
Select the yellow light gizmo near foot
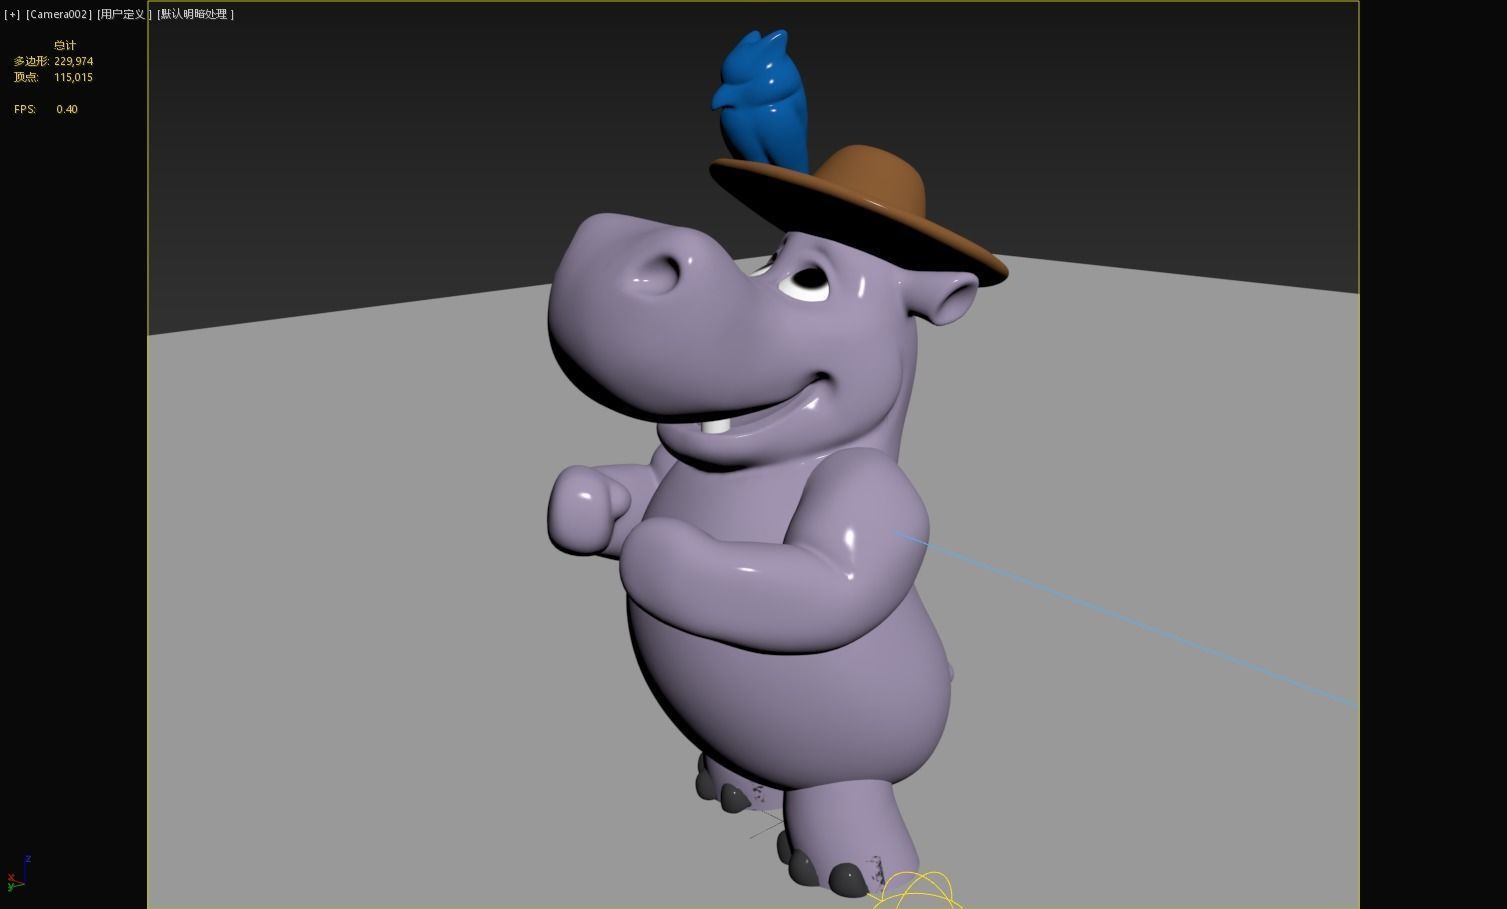(915, 890)
